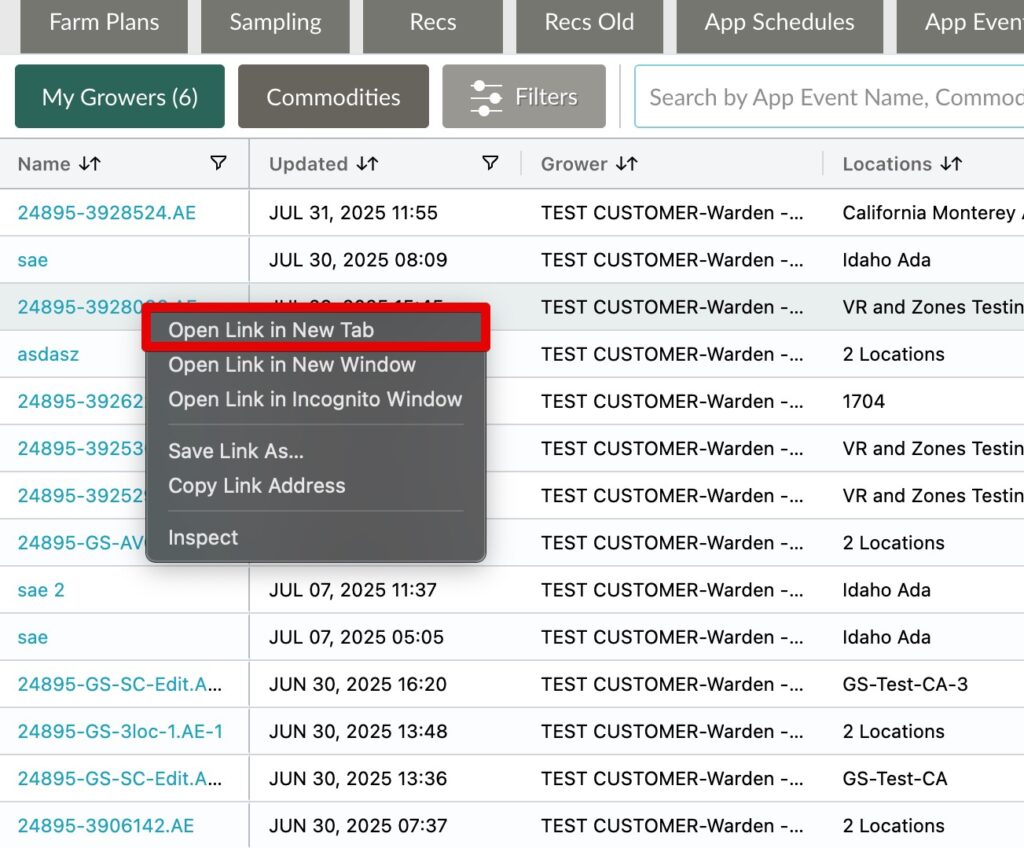Screen dimensions: 1024x848
Task: Open 24895-GS-SC-Edit link updated JUN 30 13:36
Action: pos(120,778)
